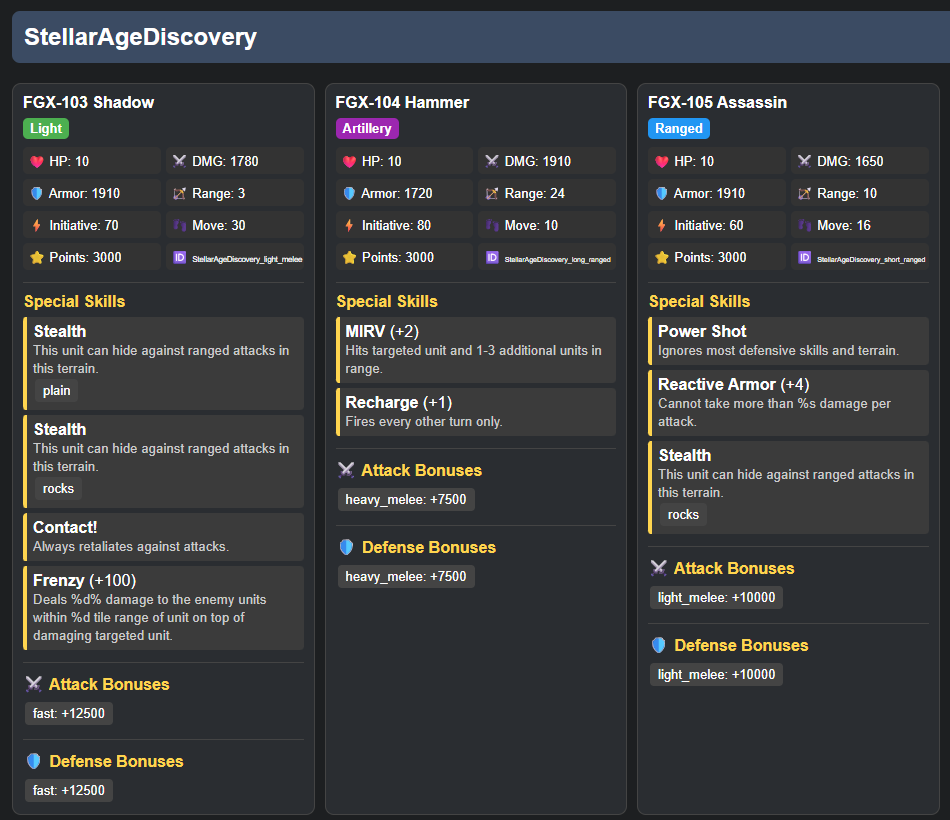Click the swords icon beside Shadow's Attack Bonuses
This screenshot has height=820, width=950.
click(34, 684)
